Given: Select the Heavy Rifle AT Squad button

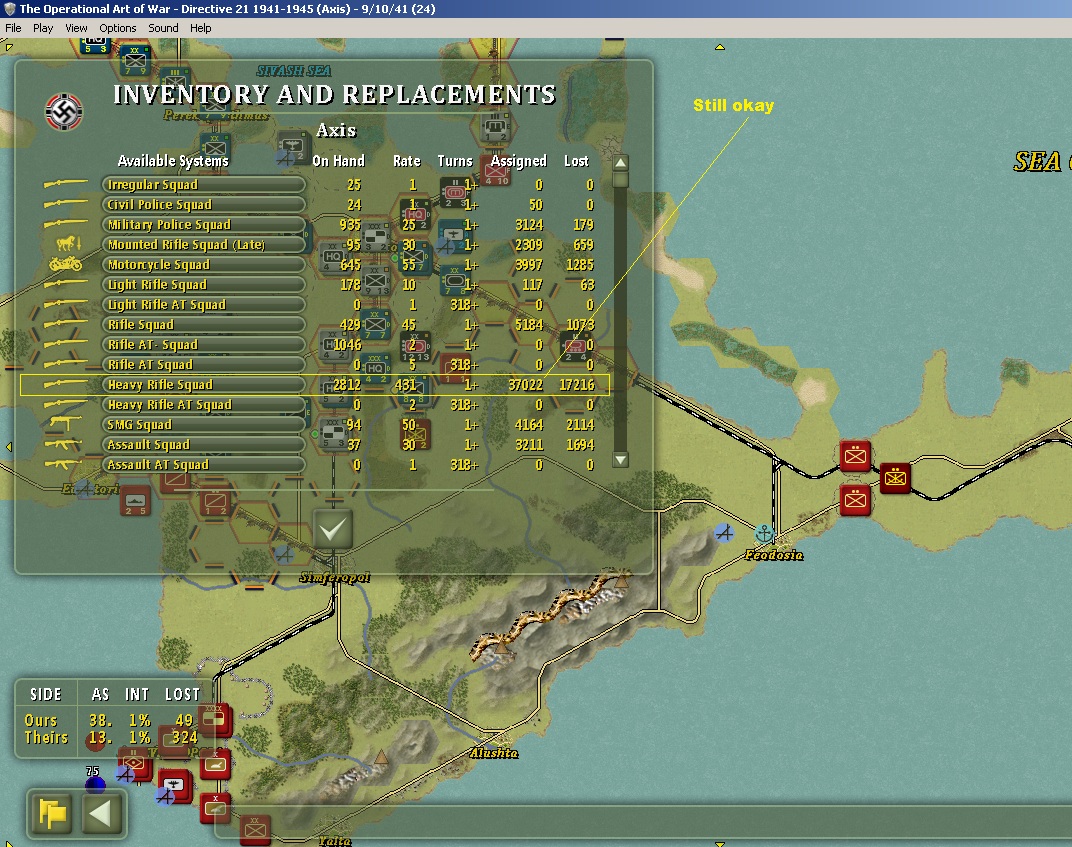Looking at the screenshot, I should pos(204,405).
